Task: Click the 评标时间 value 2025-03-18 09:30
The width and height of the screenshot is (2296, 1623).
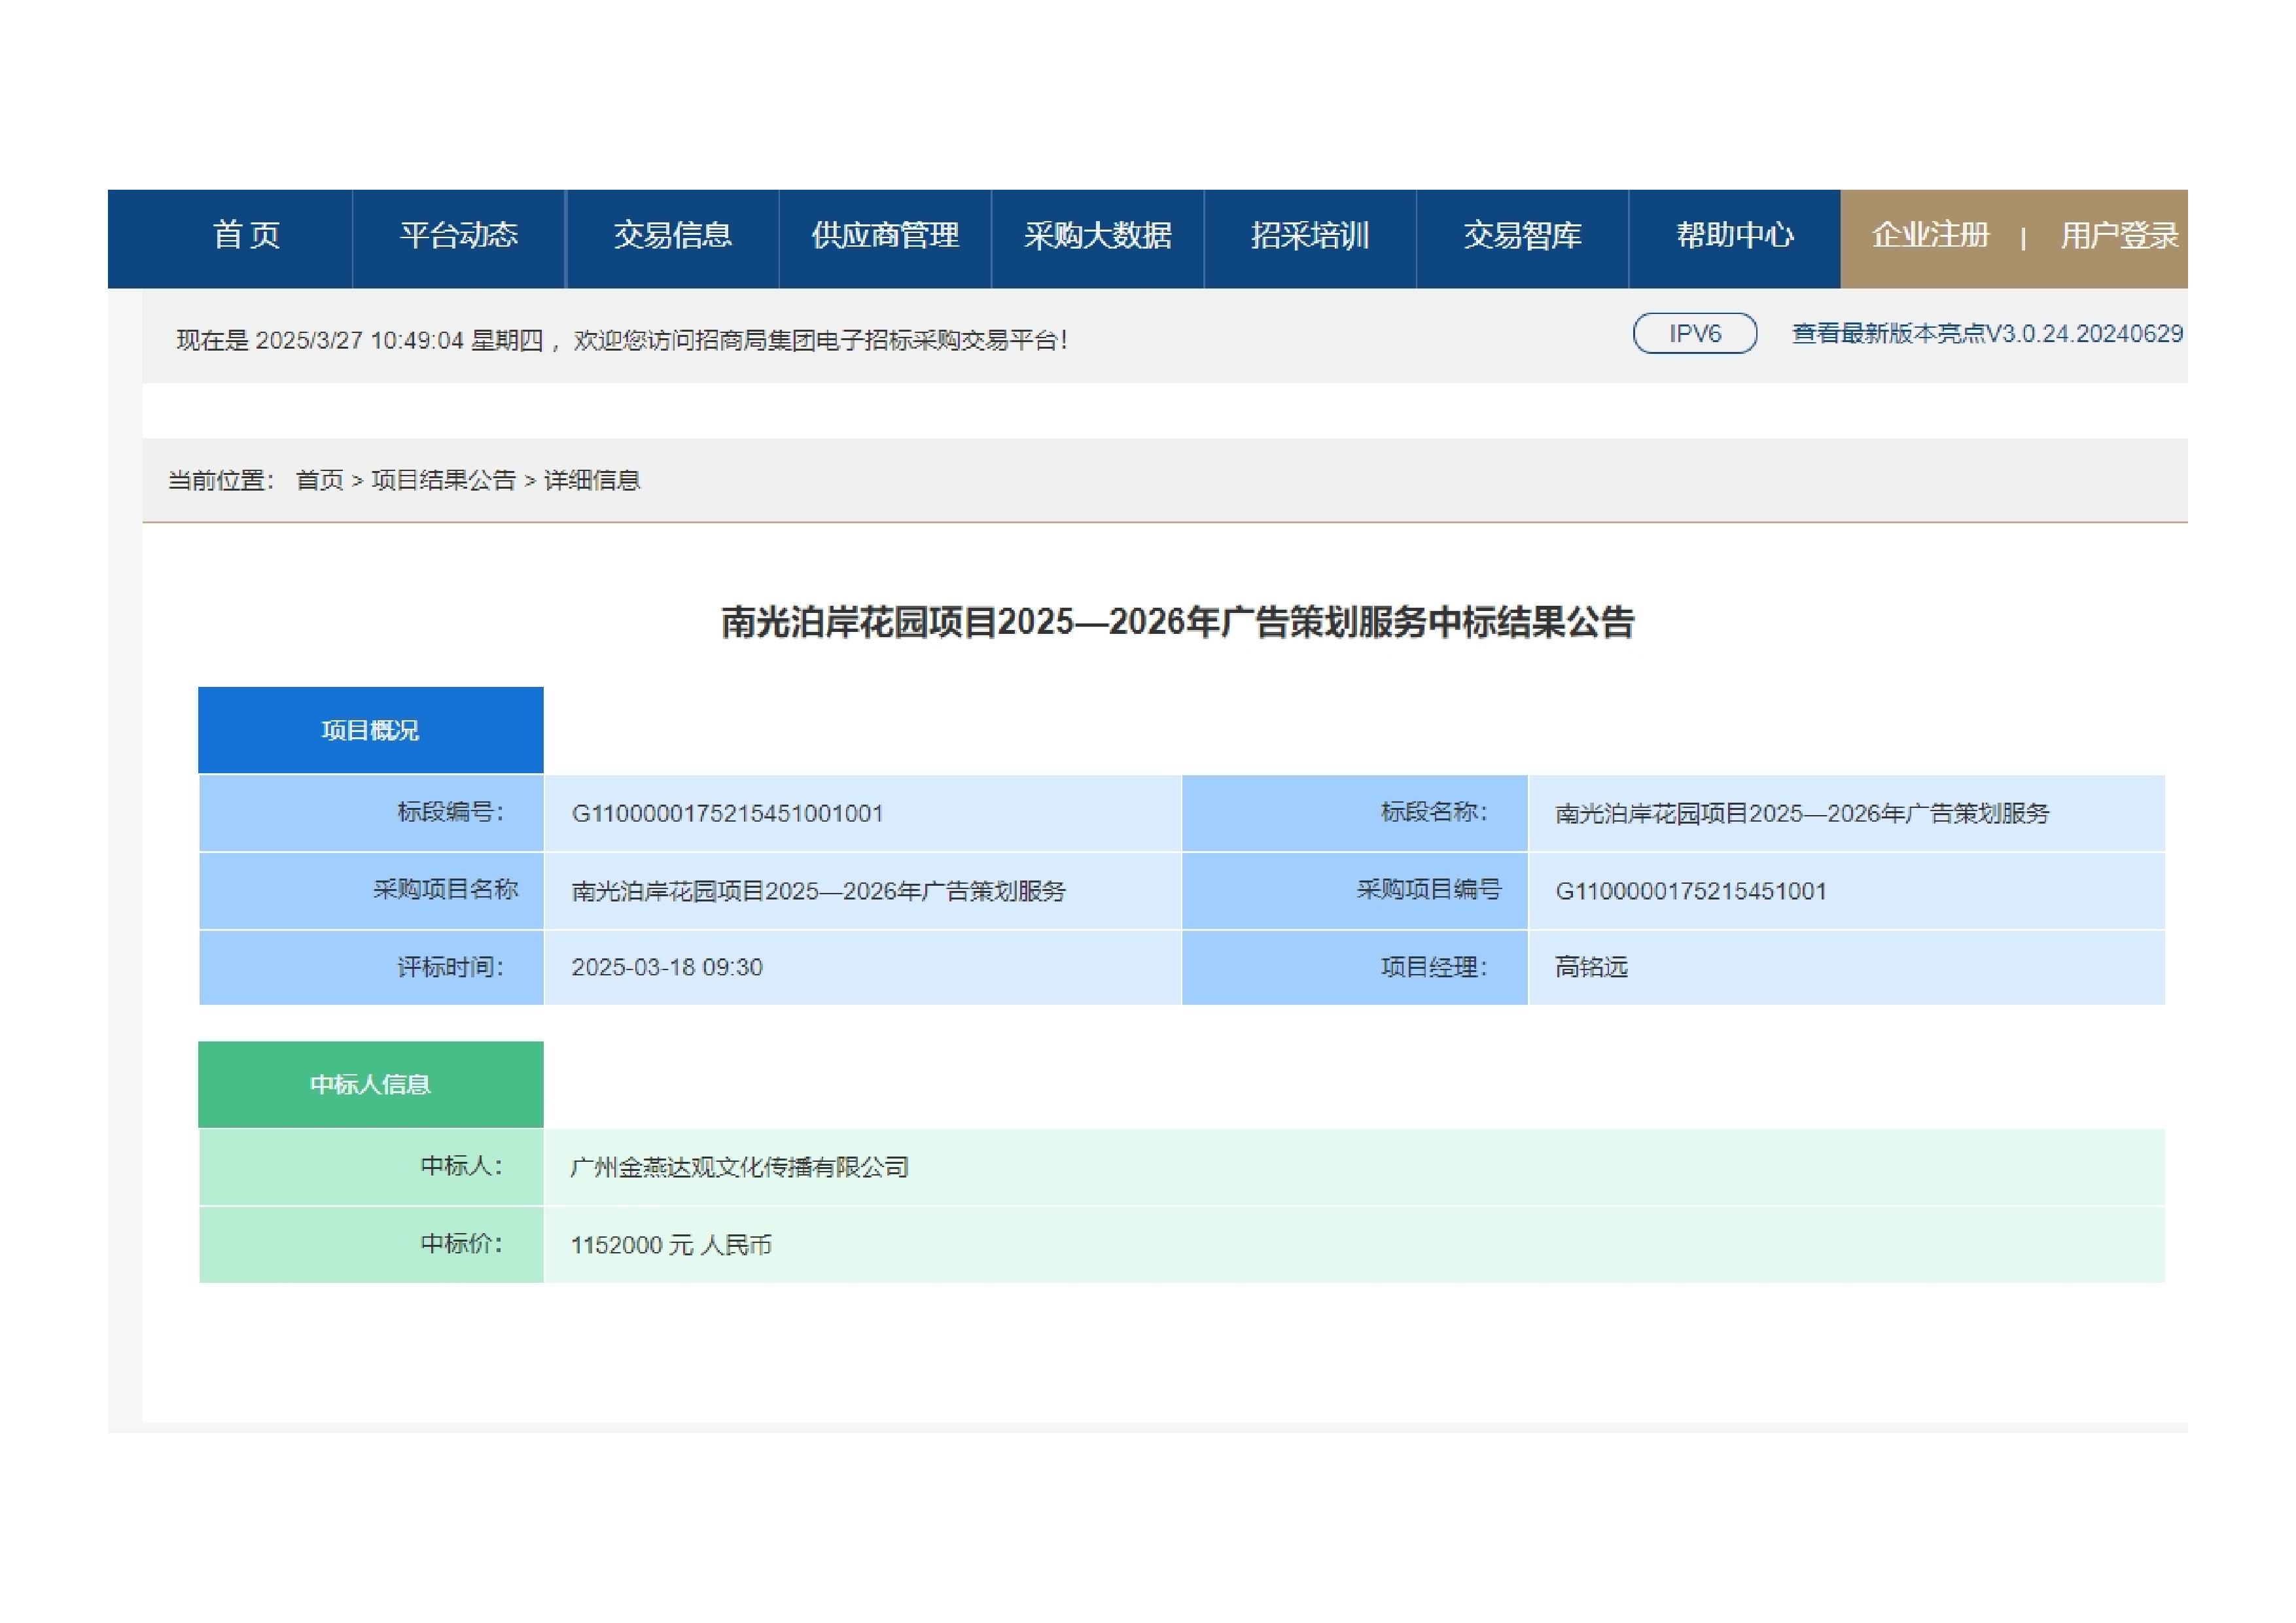Action: coord(667,967)
